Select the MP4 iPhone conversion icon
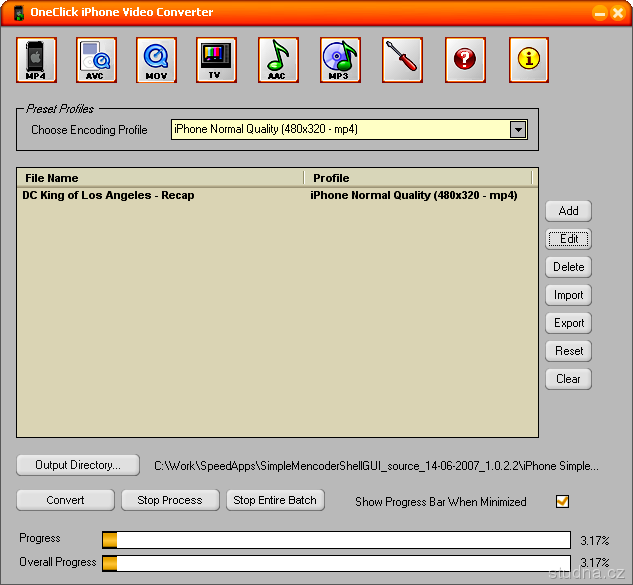 (36, 60)
